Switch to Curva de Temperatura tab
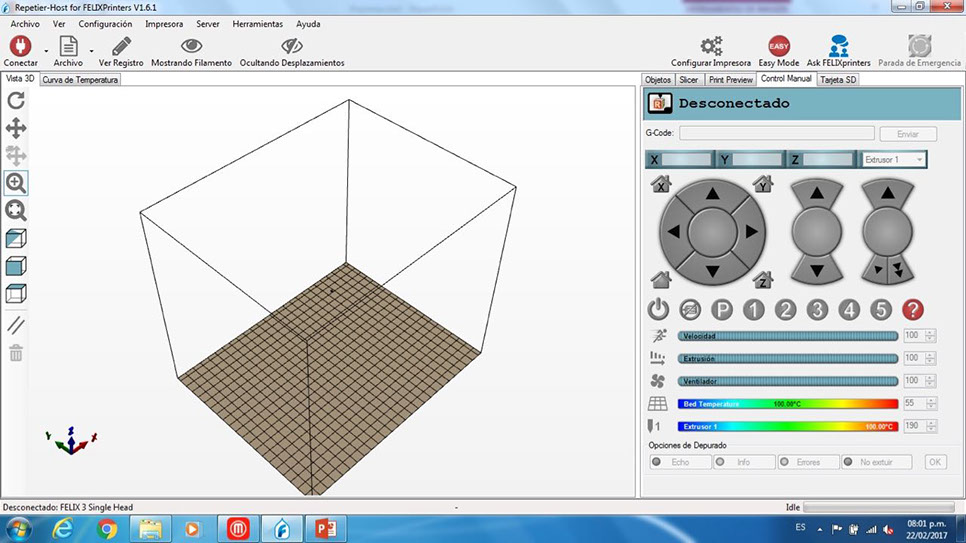The width and height of the screenshot is (966, 543). point(80,80)
